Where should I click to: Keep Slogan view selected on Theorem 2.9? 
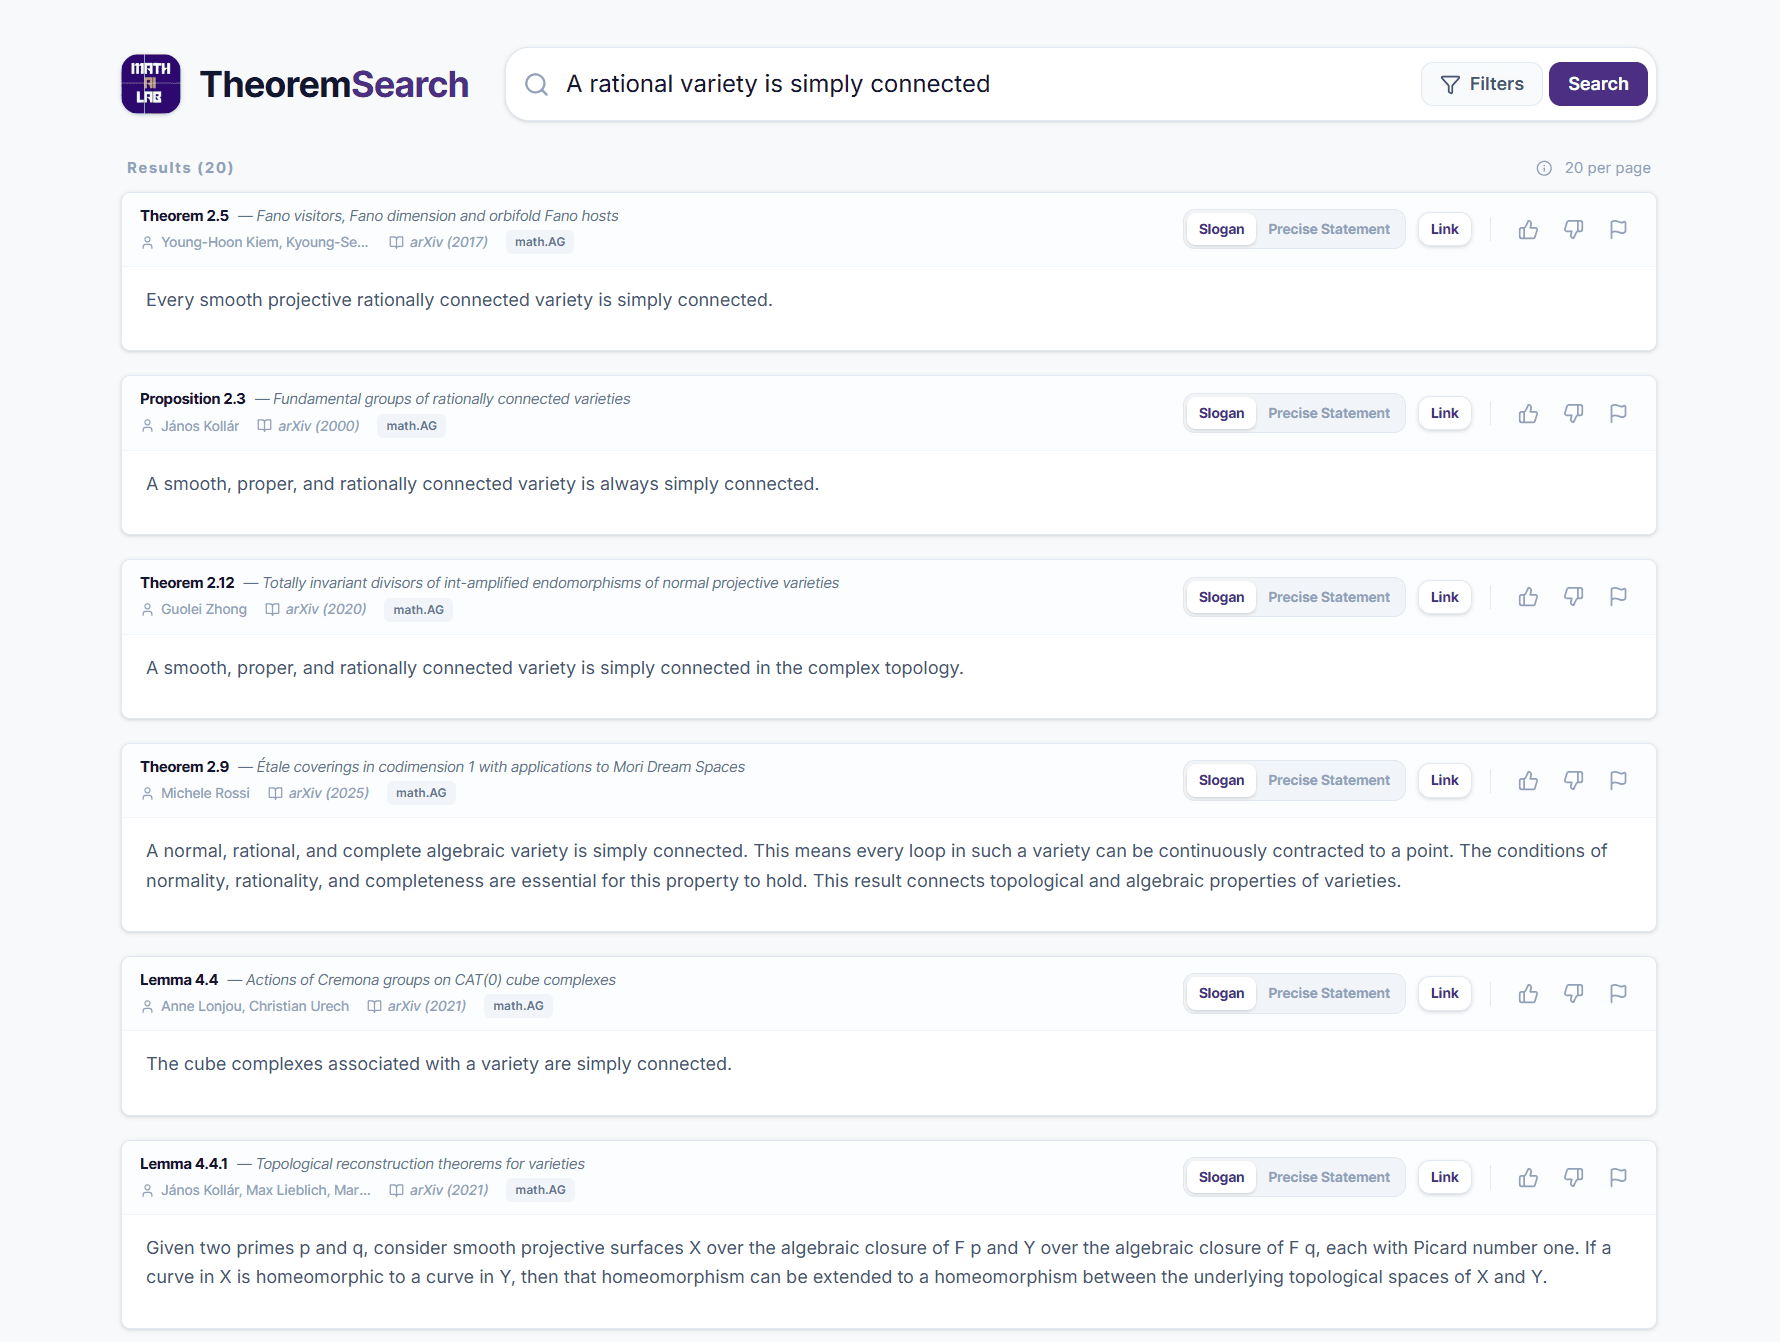pyautogui.click(x=1220, y=780)
